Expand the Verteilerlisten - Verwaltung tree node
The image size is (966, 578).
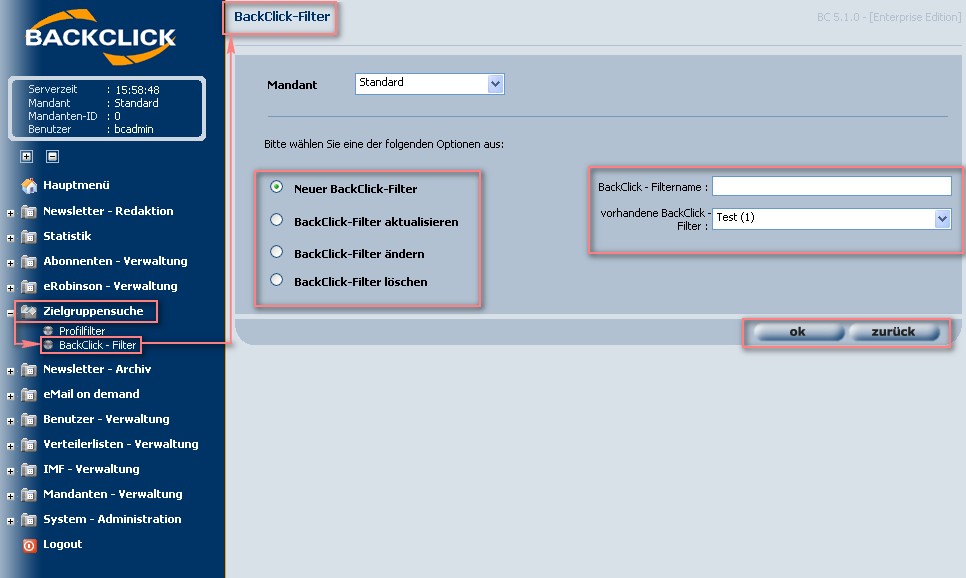point(10,446)
